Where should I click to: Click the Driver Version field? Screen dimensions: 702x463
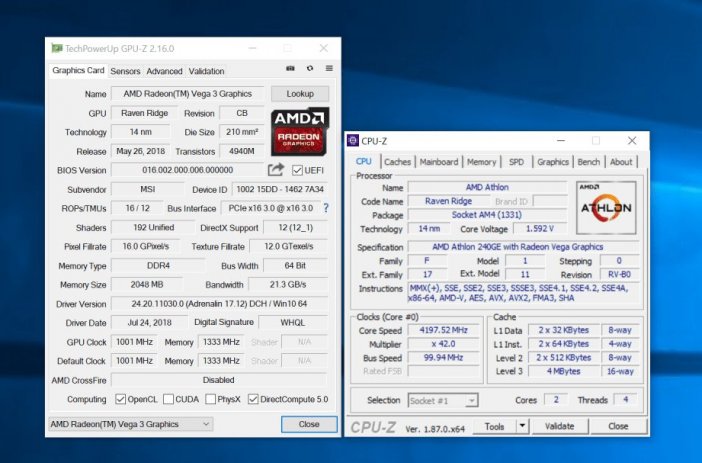219,304
